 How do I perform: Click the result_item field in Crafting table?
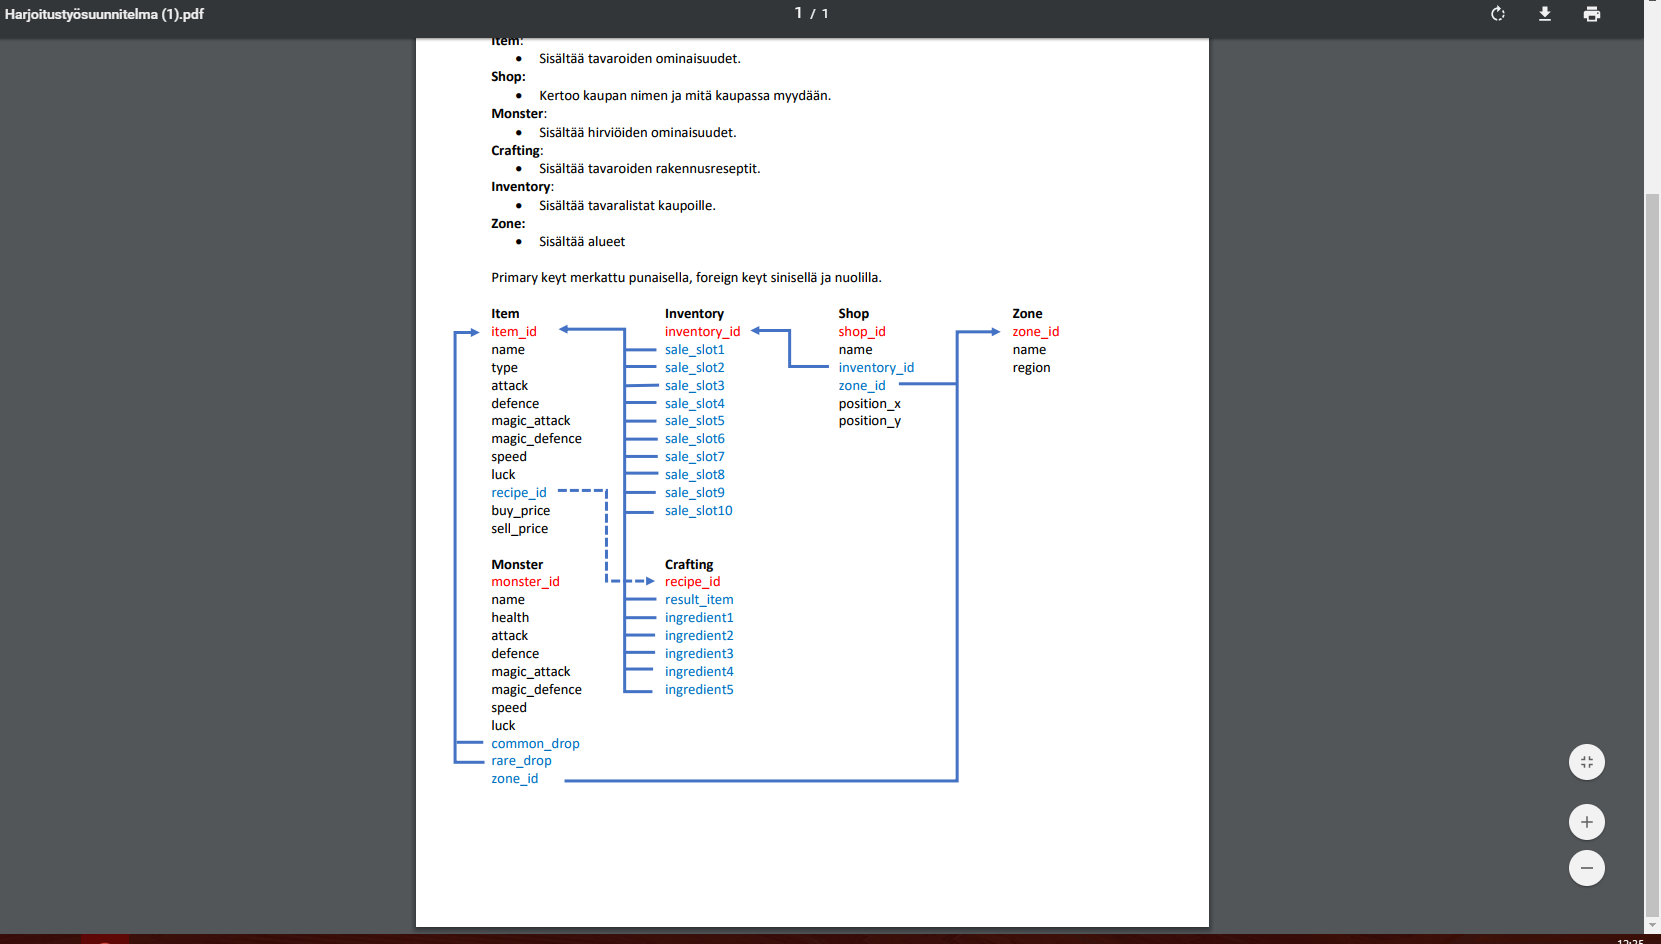click(x=699, y=600)
